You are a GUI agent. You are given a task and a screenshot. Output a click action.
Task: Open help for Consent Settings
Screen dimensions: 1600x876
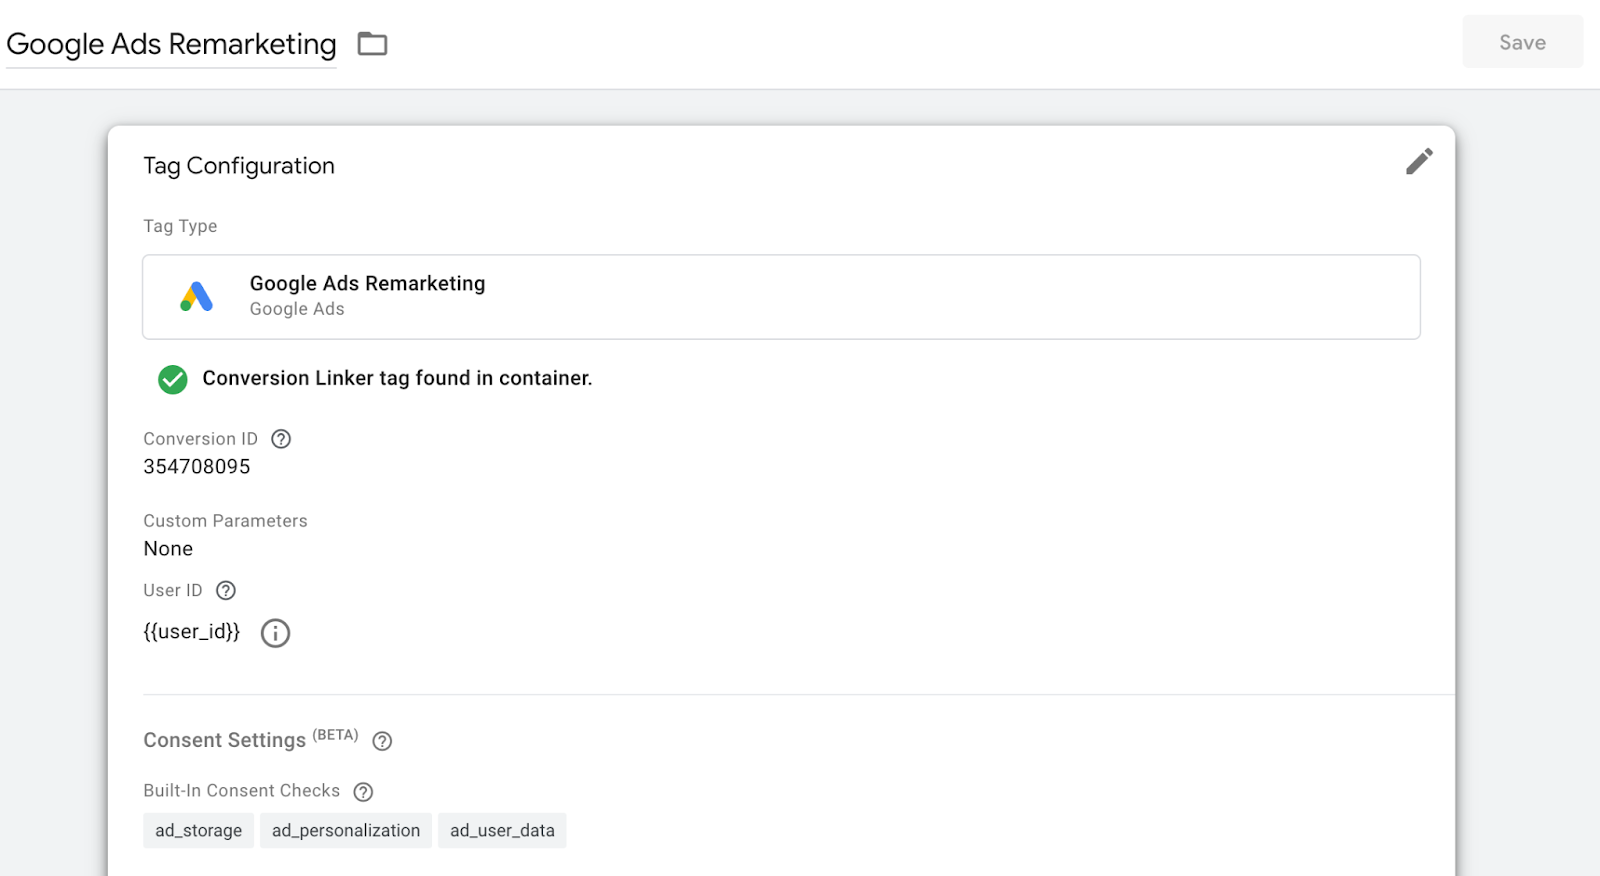pyautogui.click(x=382, y=741)
